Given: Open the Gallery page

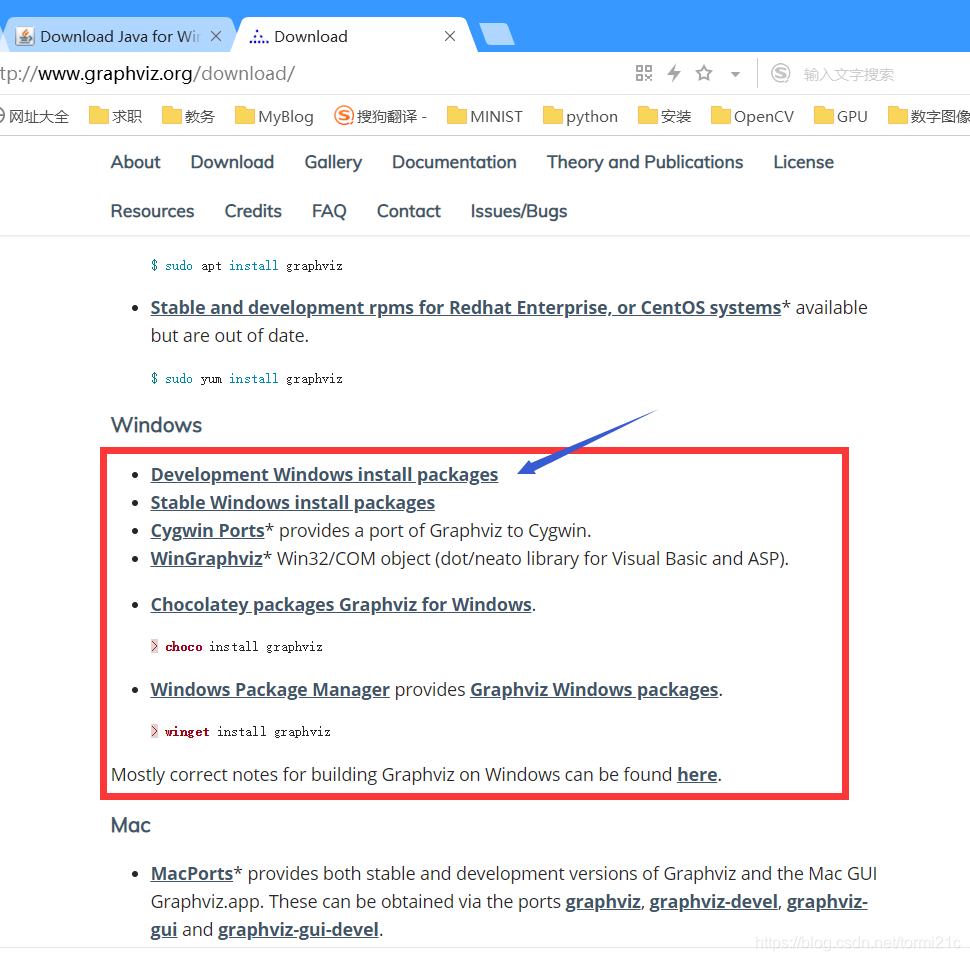Looking at the screenshot, I should (x=333, y=162).
